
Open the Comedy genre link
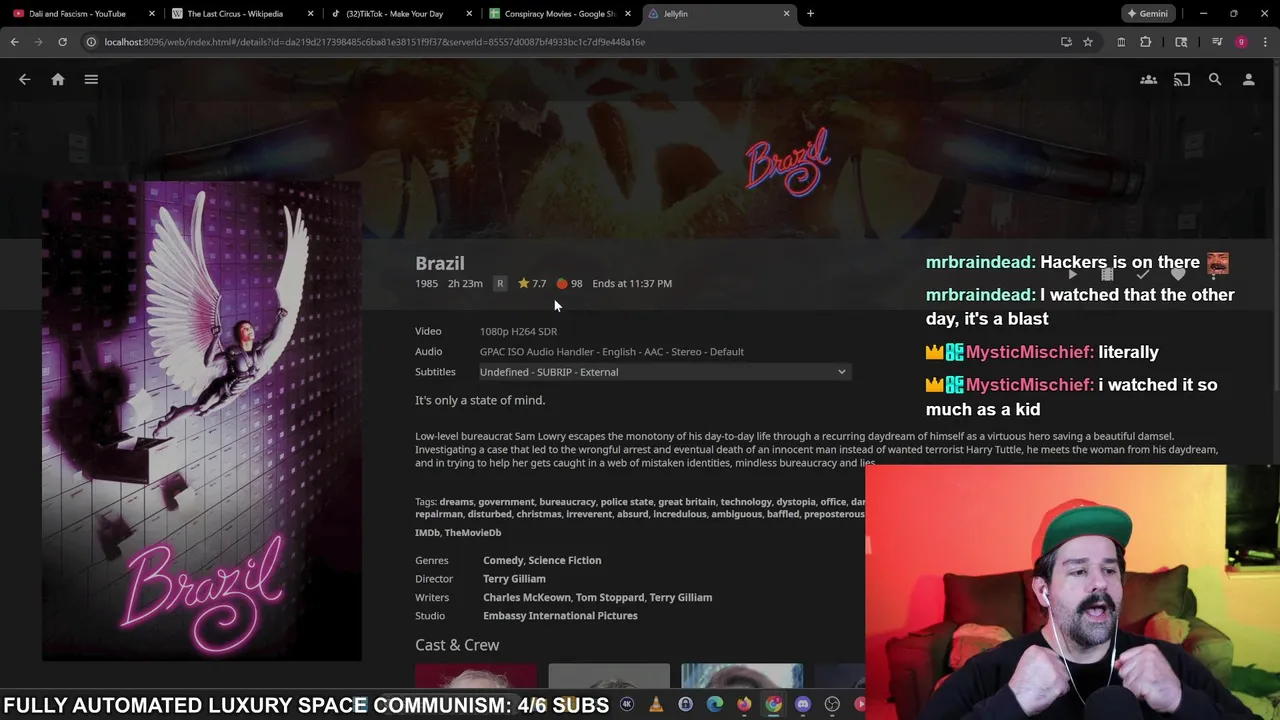coord(503,561)
